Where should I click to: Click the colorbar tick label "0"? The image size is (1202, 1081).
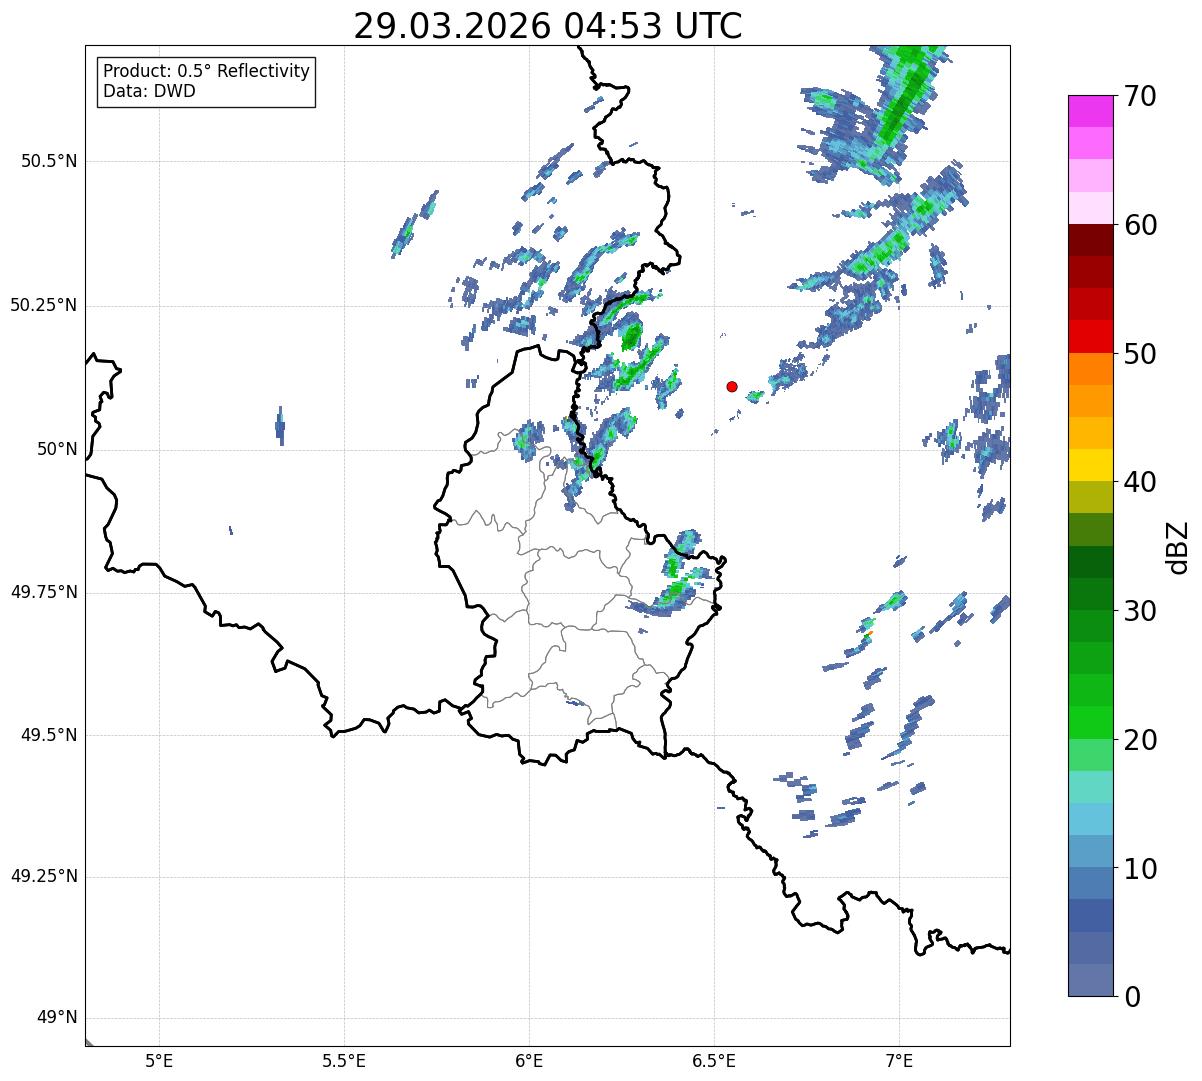tap(1132, 997)
